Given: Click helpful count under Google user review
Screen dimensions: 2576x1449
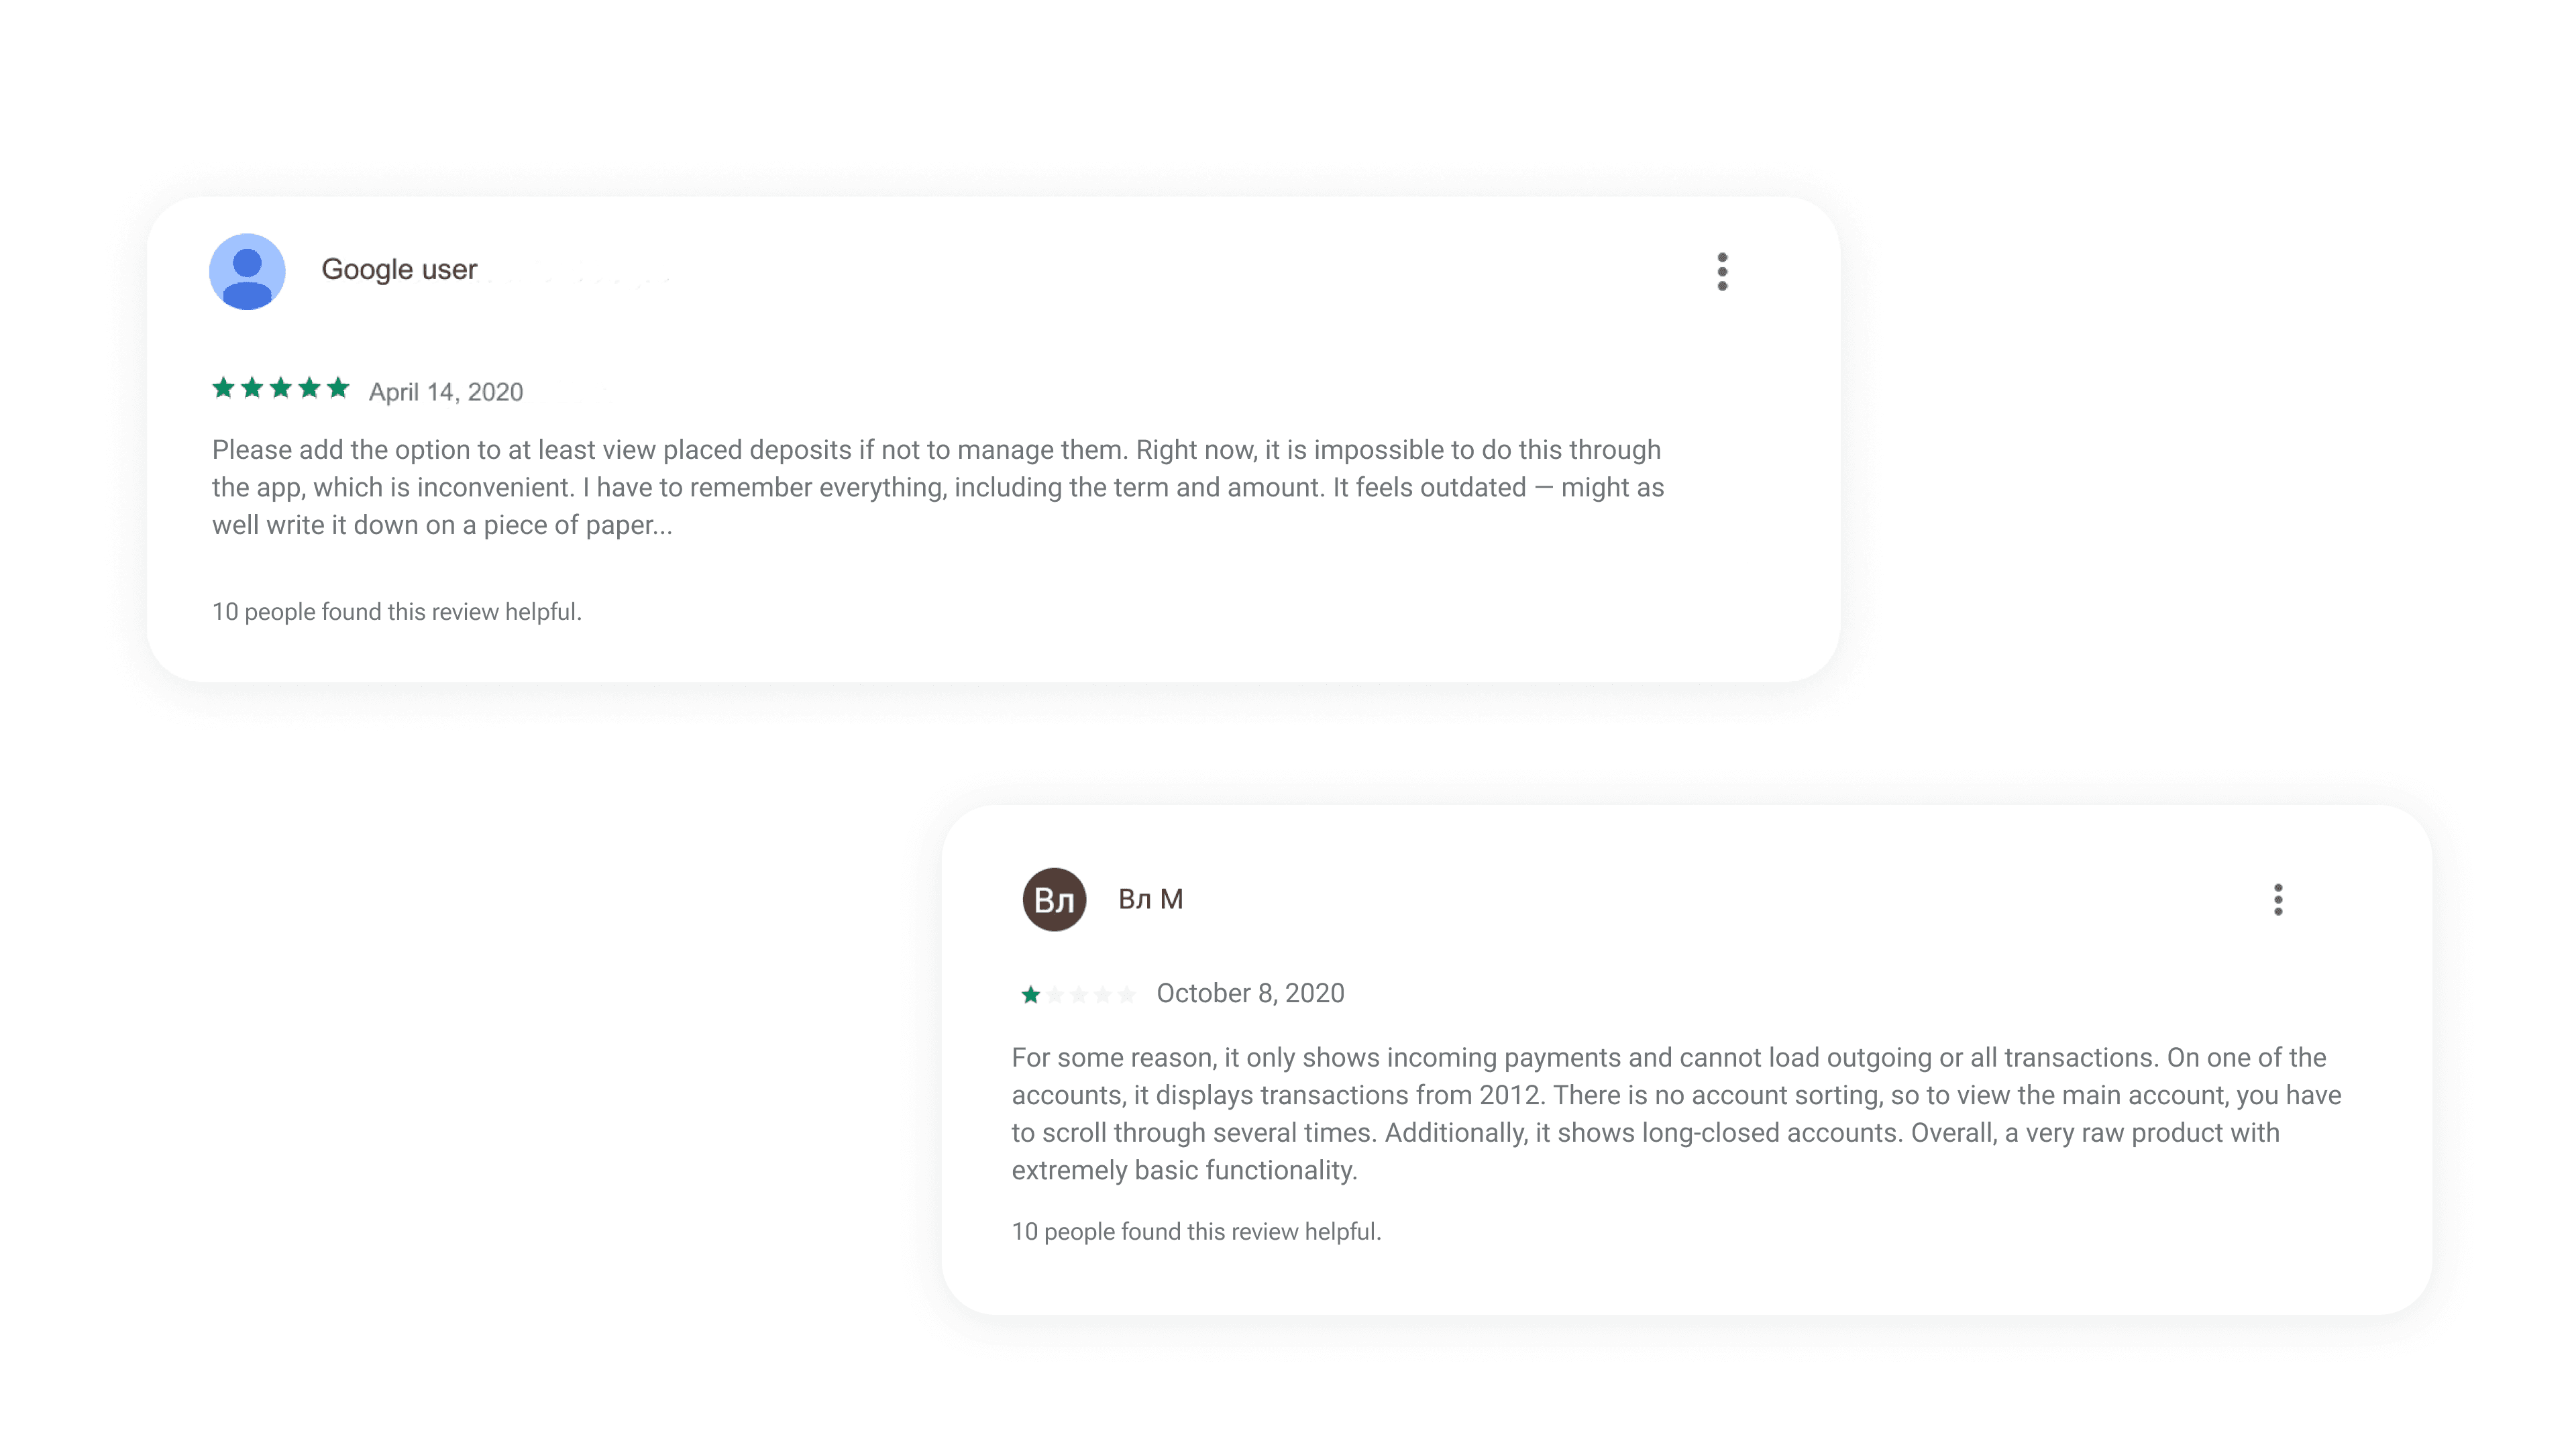Looking at the screenshot, I should pyautogui.click(x=397, y=611).
